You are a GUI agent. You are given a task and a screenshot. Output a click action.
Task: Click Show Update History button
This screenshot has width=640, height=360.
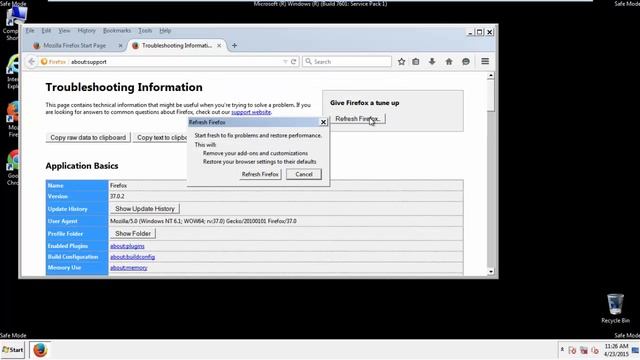click(145, 209)
